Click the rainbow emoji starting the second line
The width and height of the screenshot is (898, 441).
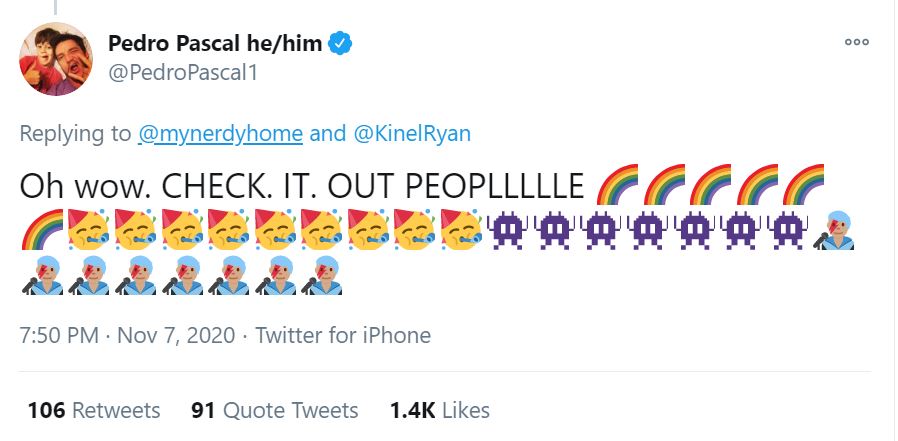(42, 231)
